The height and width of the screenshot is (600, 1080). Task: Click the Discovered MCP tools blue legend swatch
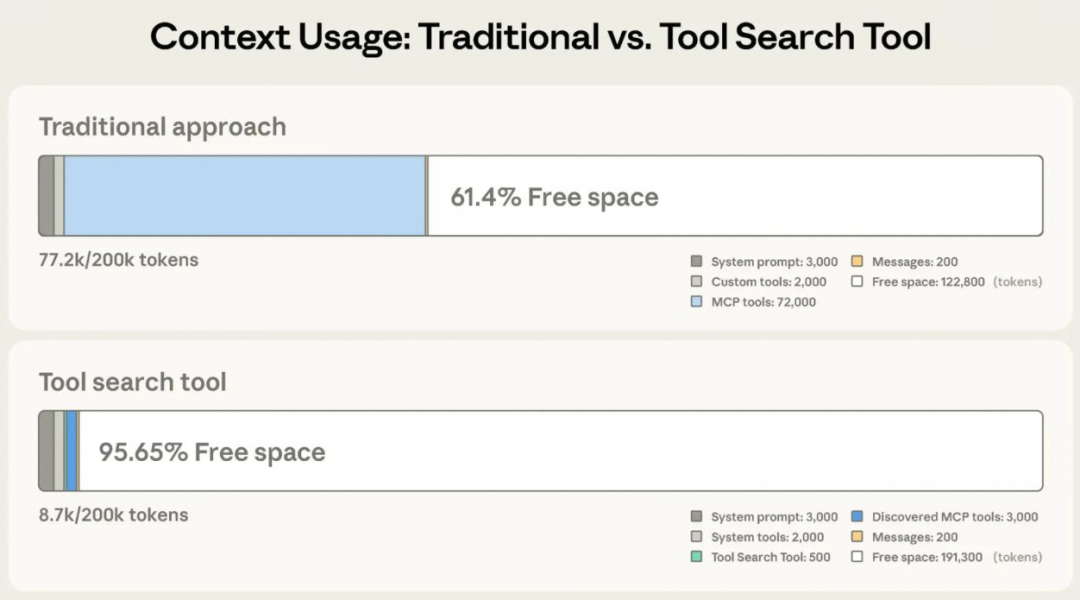[857, 517]
